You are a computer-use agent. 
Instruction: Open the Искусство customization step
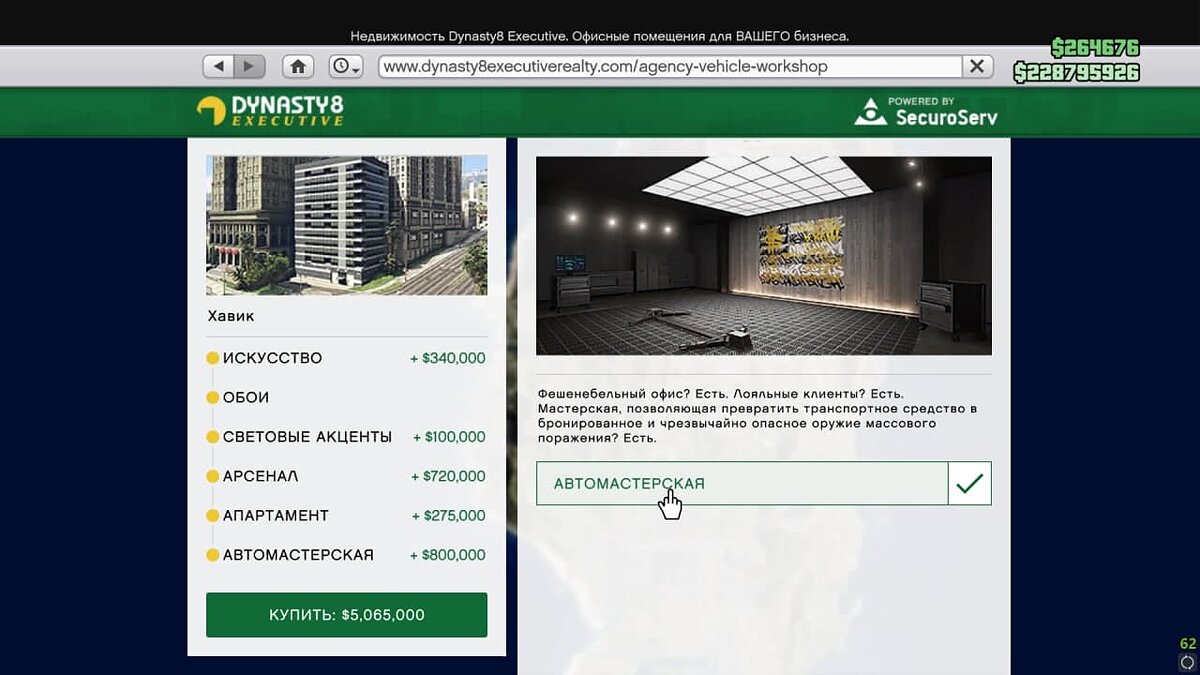272,358
